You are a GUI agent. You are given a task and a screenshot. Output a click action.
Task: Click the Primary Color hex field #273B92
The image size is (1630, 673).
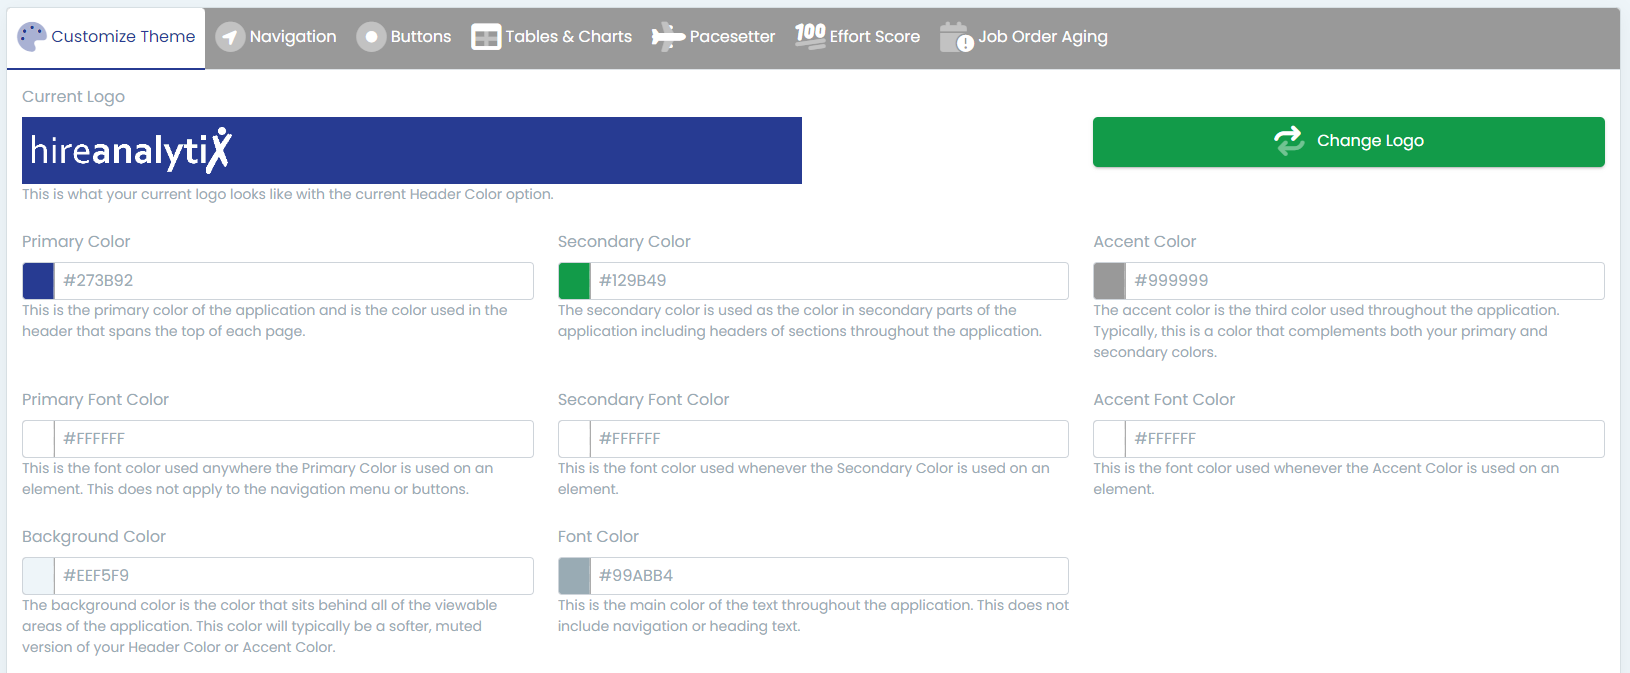pyautogui.click(x=294, y=281)
